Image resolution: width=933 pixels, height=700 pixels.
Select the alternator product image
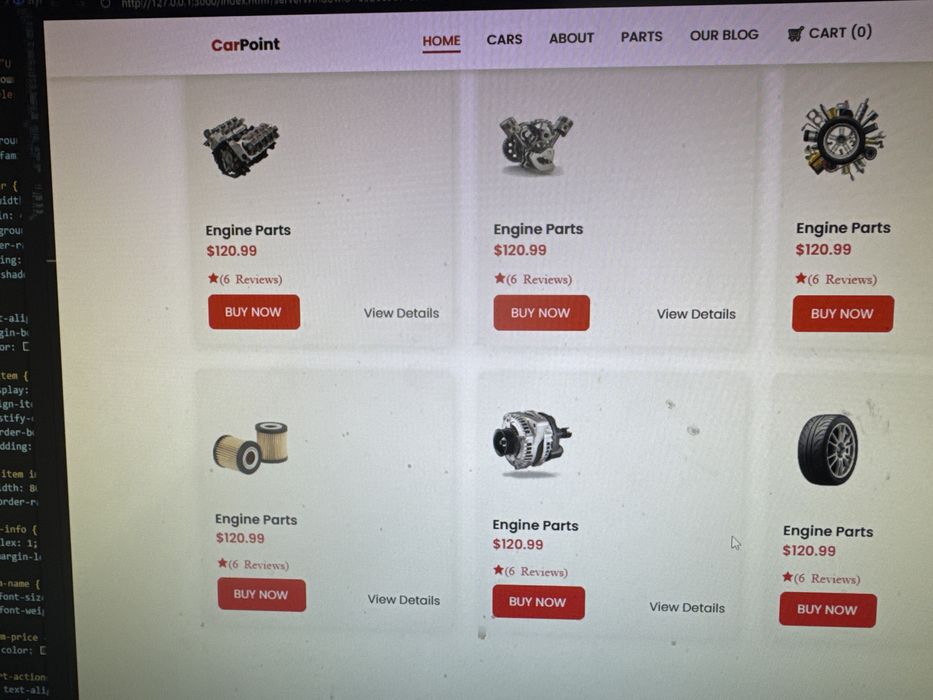531,443
